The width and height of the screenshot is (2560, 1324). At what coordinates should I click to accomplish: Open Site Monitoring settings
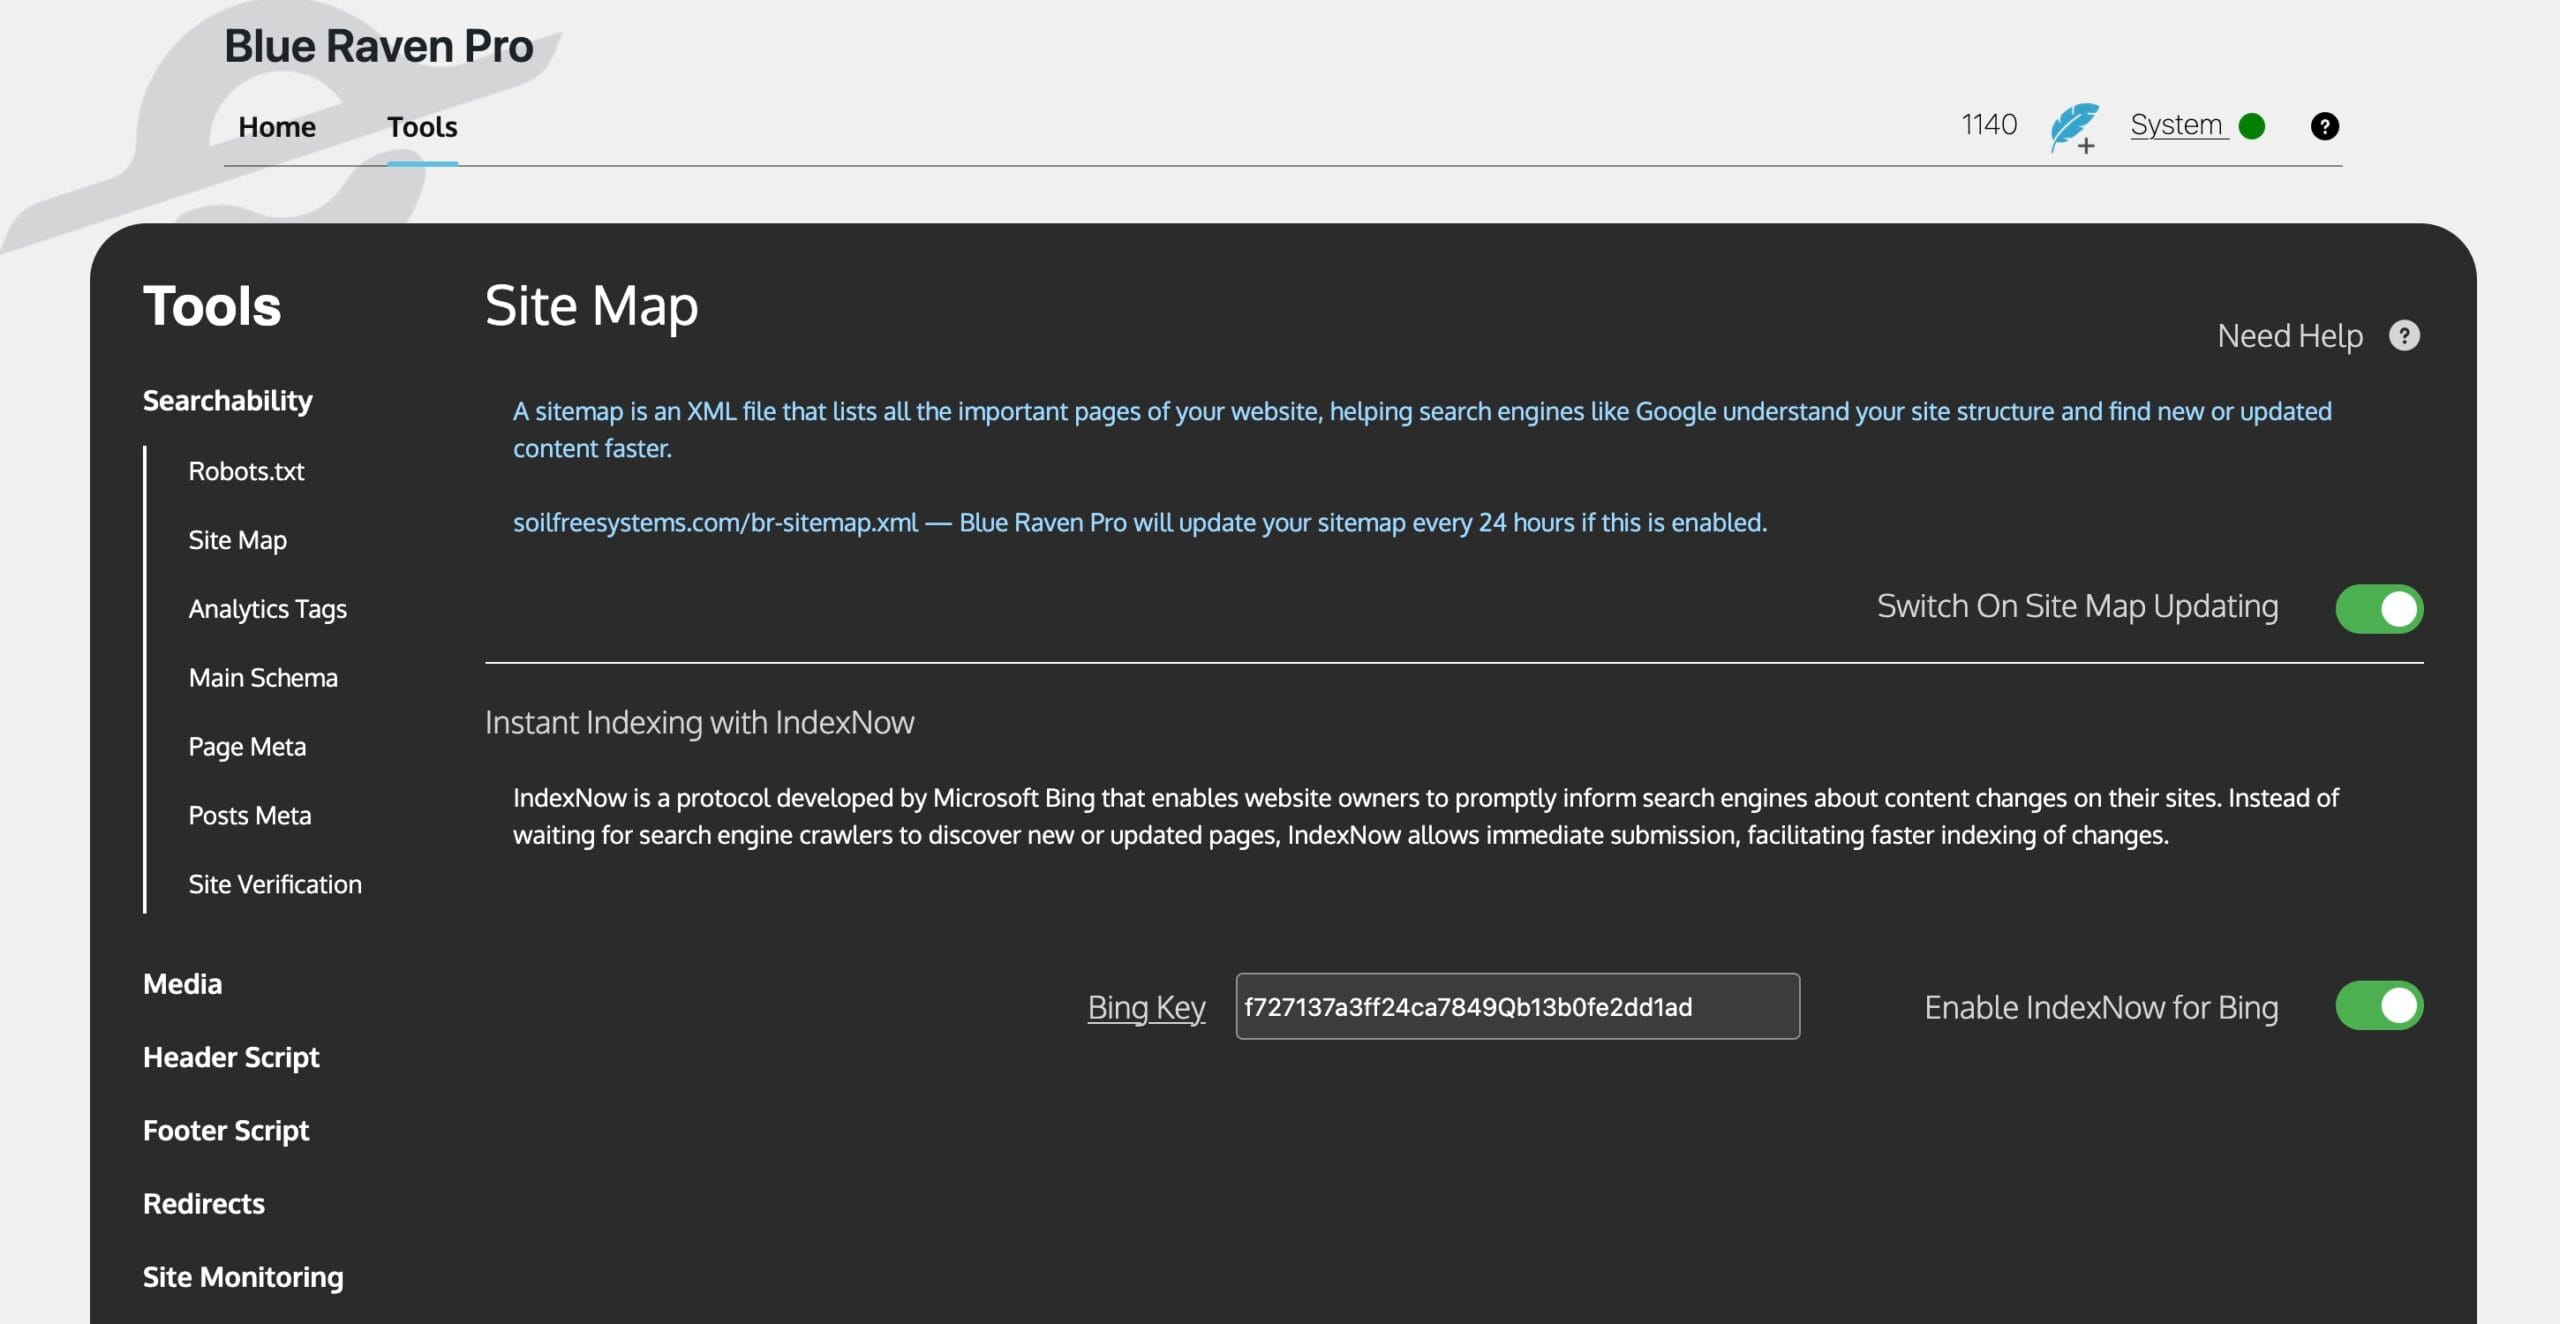tap(242, 1276)
